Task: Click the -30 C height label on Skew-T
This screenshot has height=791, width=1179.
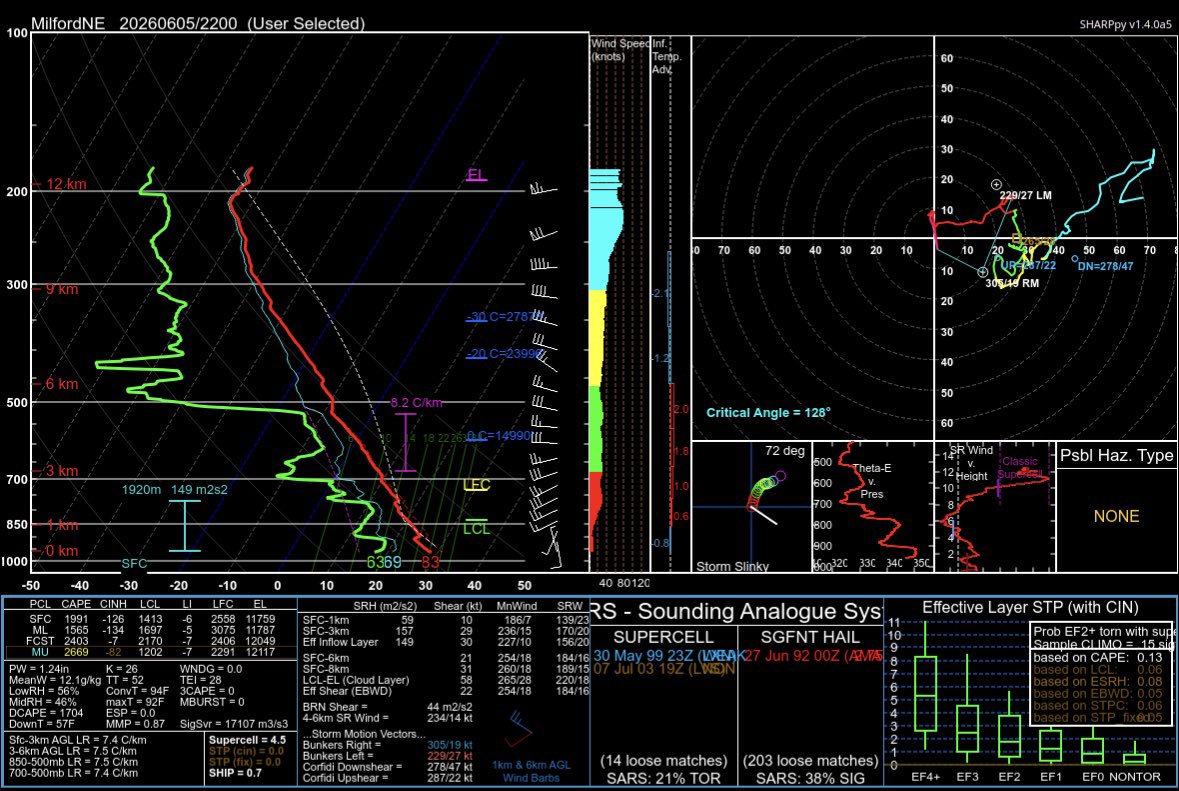Action: (x=503, y=317)
